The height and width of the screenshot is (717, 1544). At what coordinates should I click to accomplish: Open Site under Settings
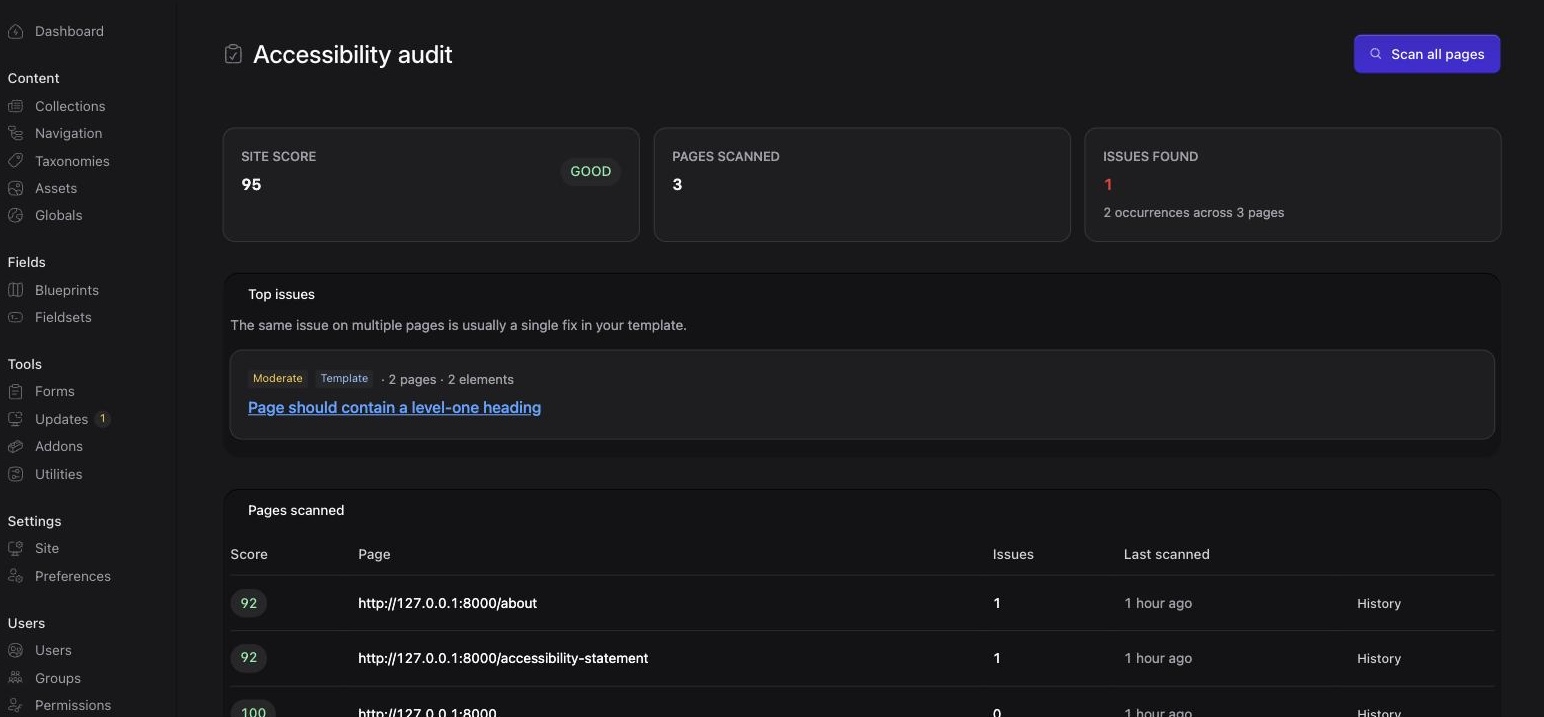pos(47,548)
